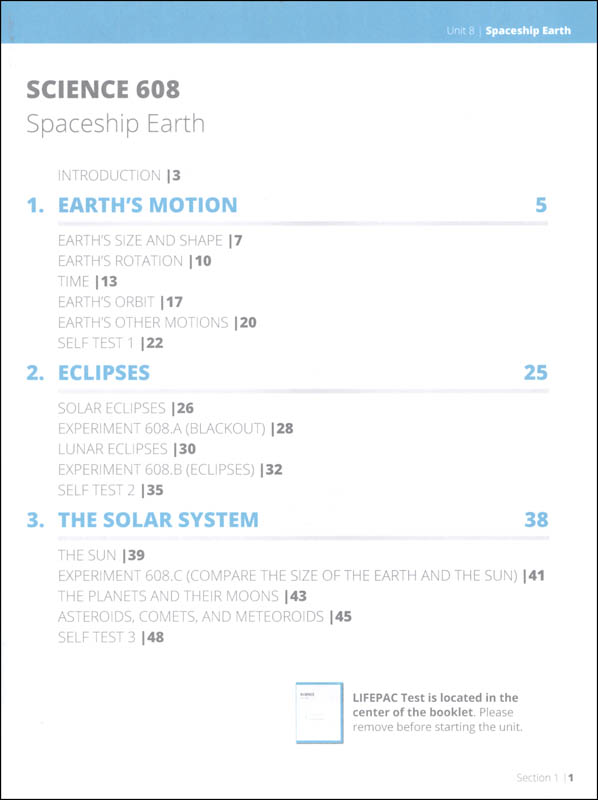This screenshot has width=598, height=800.
Task: Open Experiment 608.B (Eclipses) entry
Action: tap(170, 469)
